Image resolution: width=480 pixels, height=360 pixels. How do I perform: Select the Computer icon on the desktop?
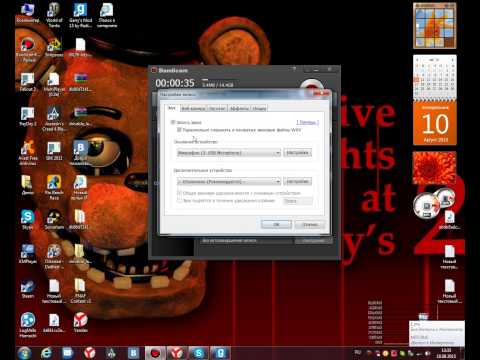[28, 13]
